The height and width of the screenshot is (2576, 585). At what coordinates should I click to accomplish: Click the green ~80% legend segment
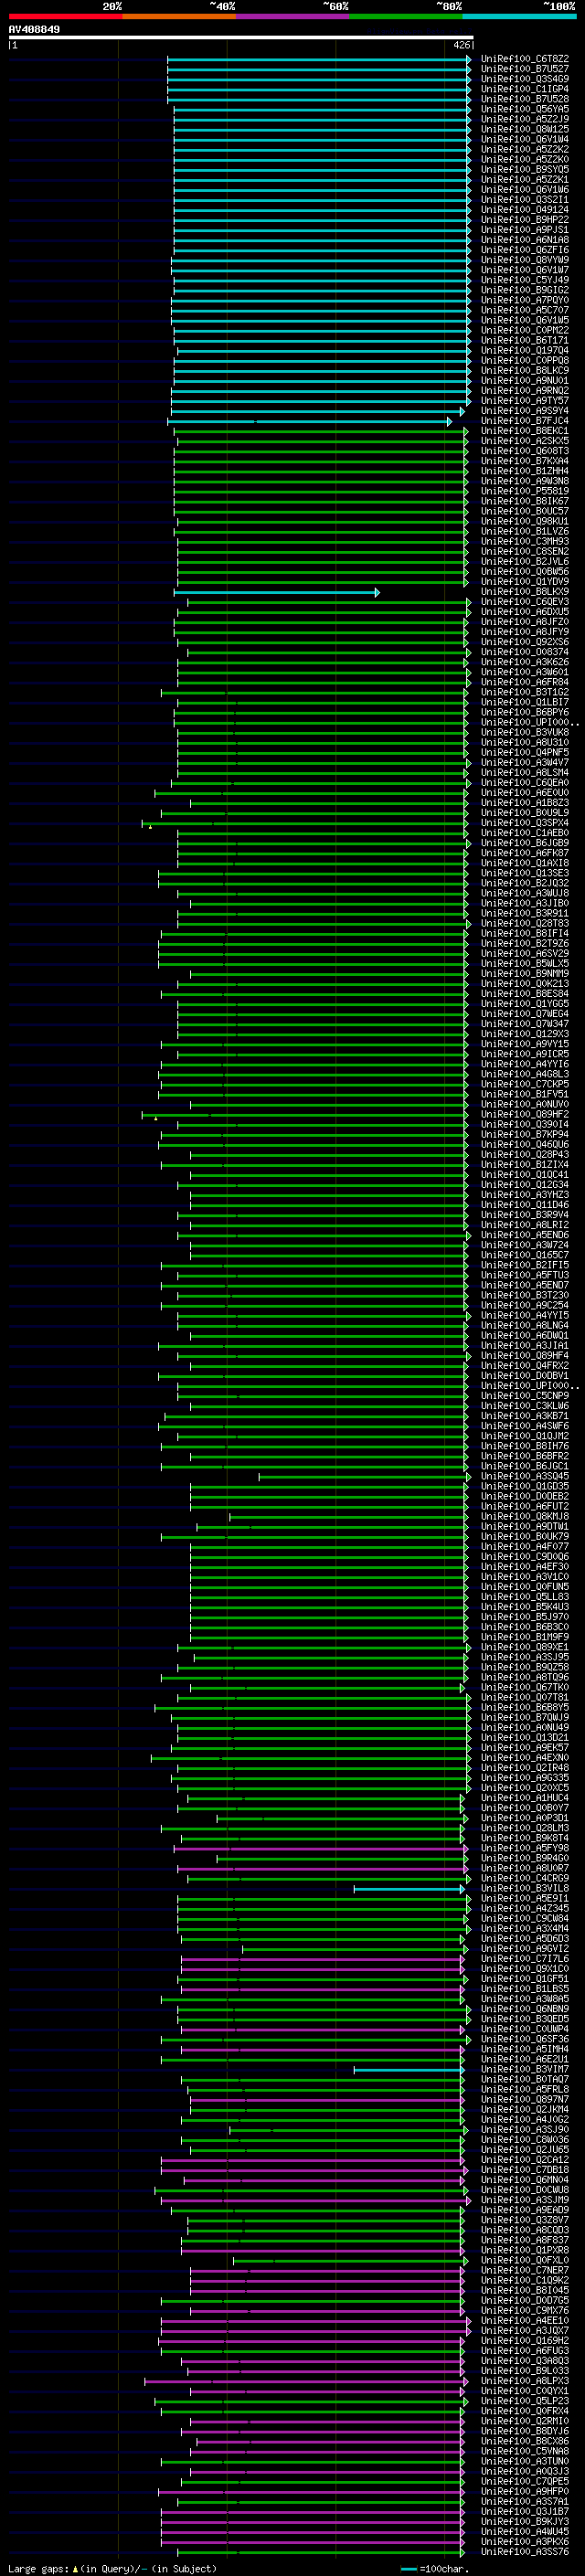(x=406, y=16)
